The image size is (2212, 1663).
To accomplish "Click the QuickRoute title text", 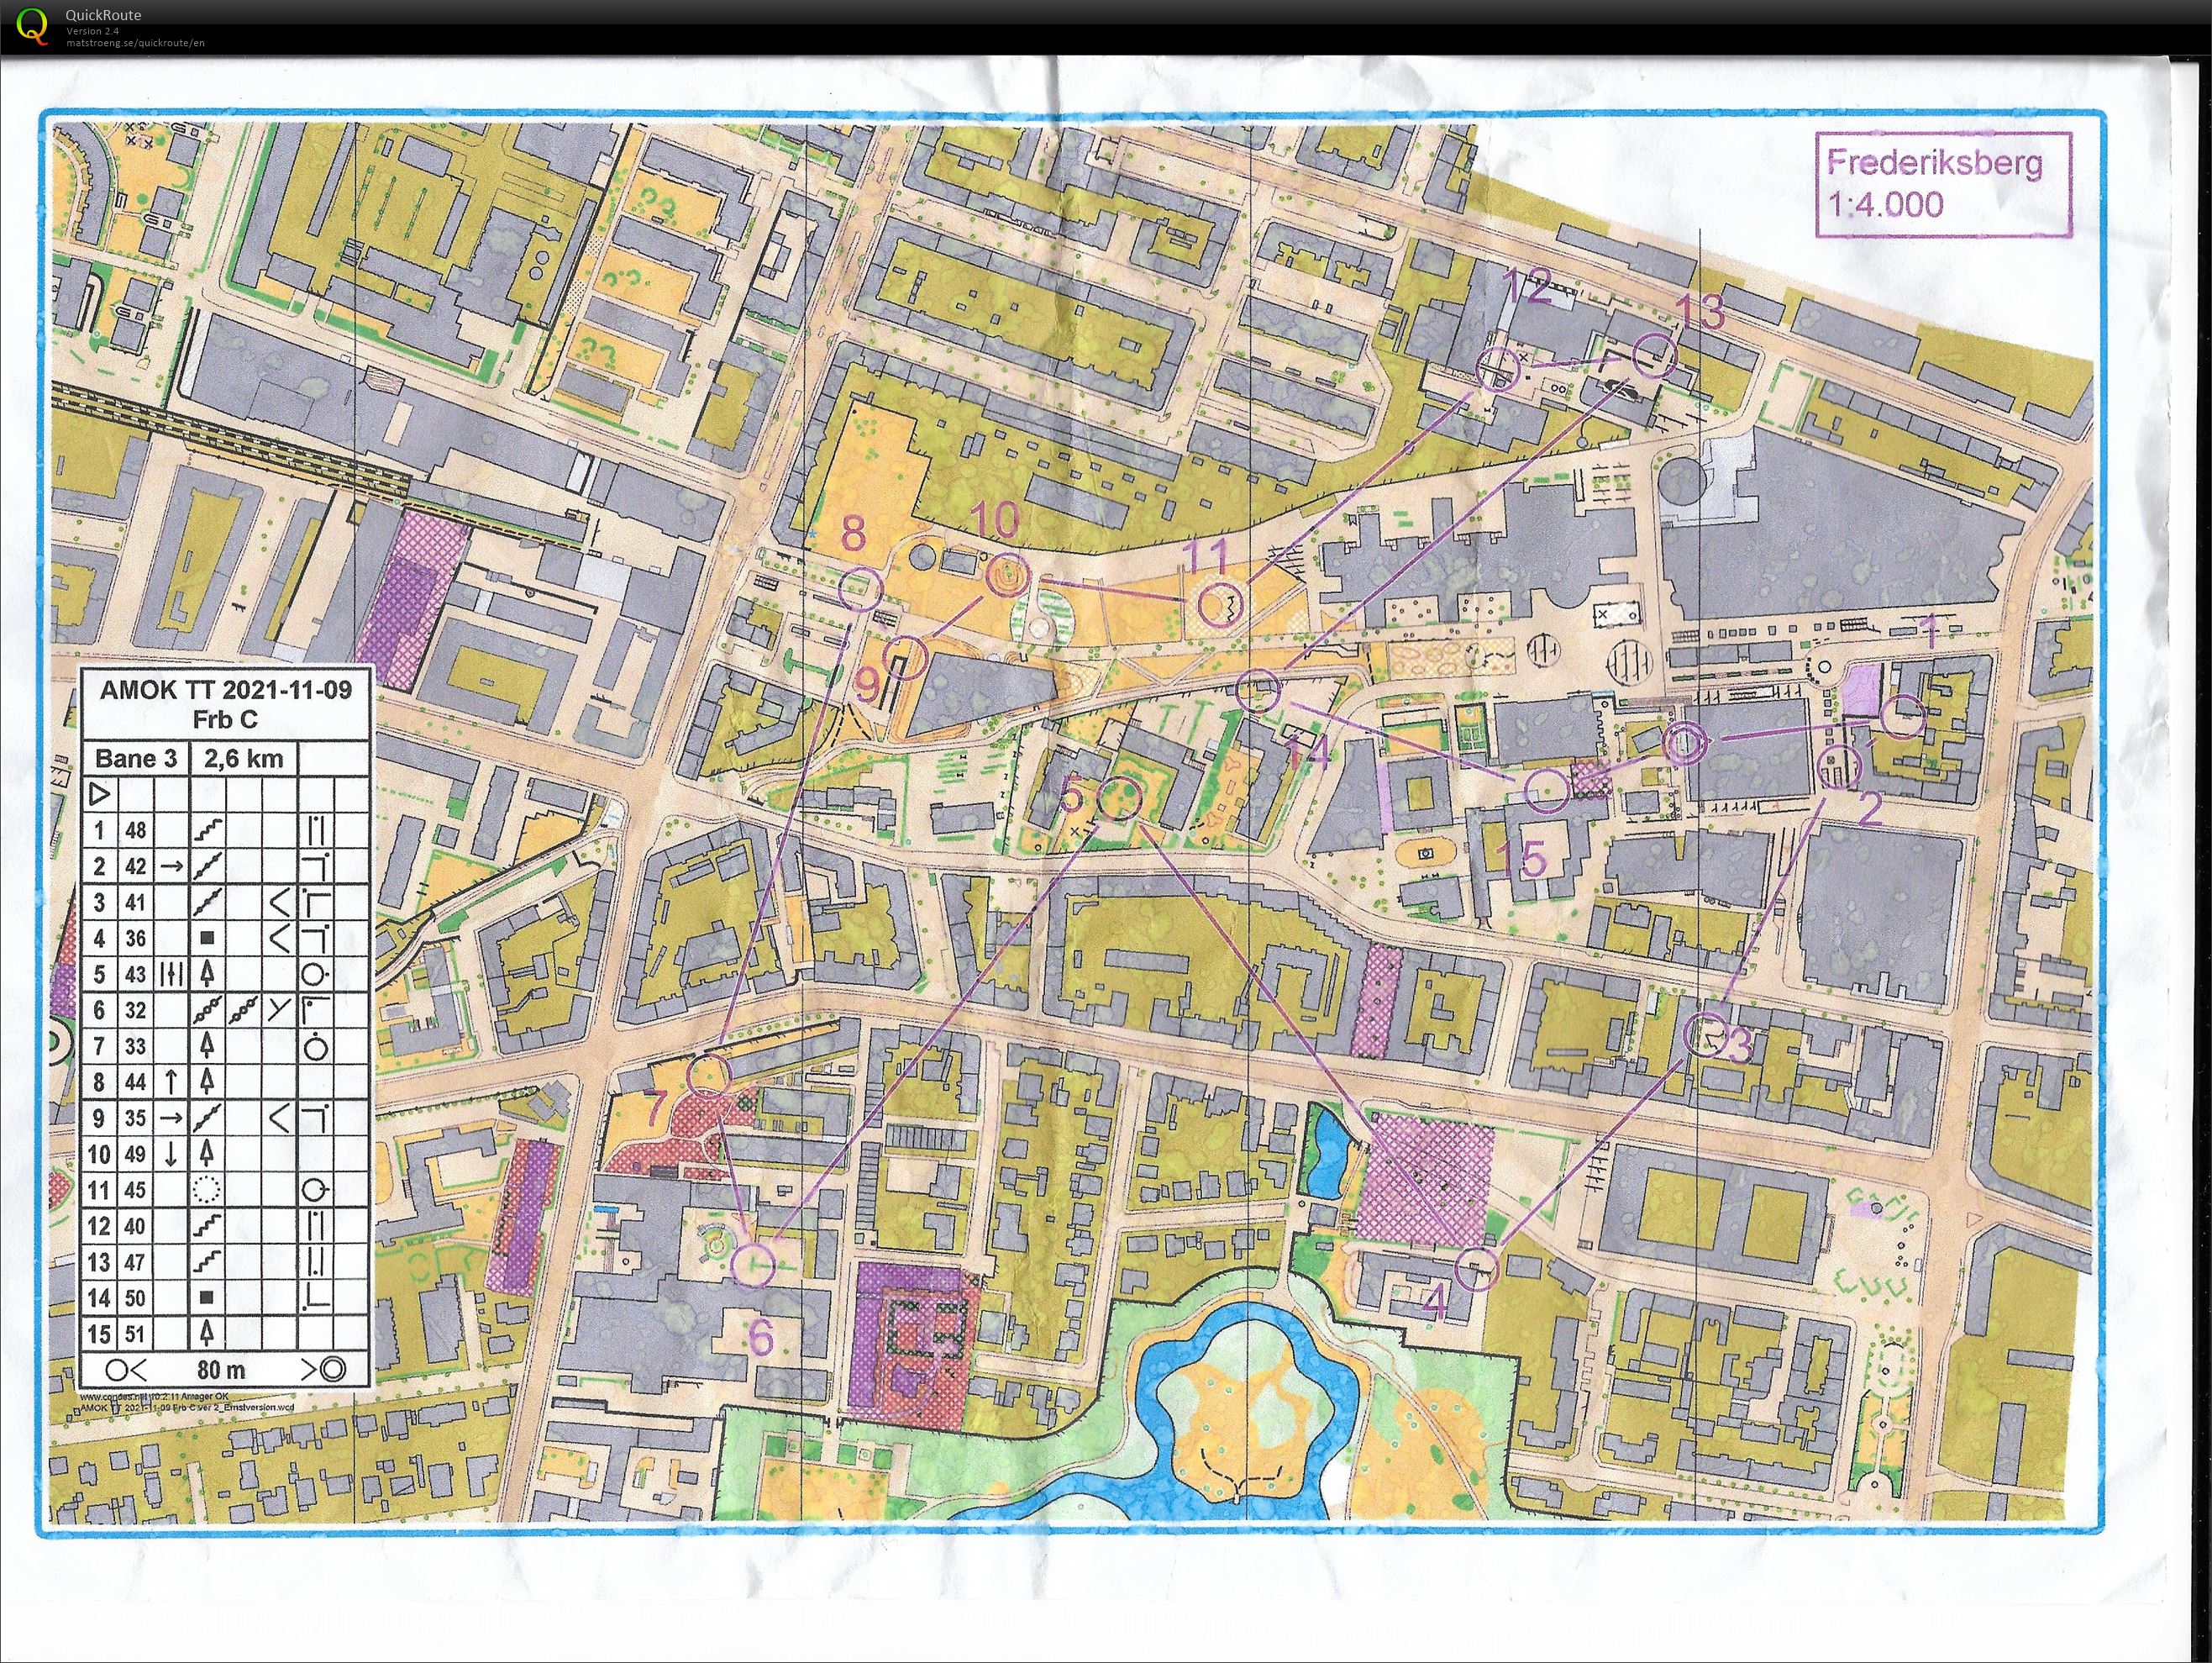I will (x=103, y=15).
